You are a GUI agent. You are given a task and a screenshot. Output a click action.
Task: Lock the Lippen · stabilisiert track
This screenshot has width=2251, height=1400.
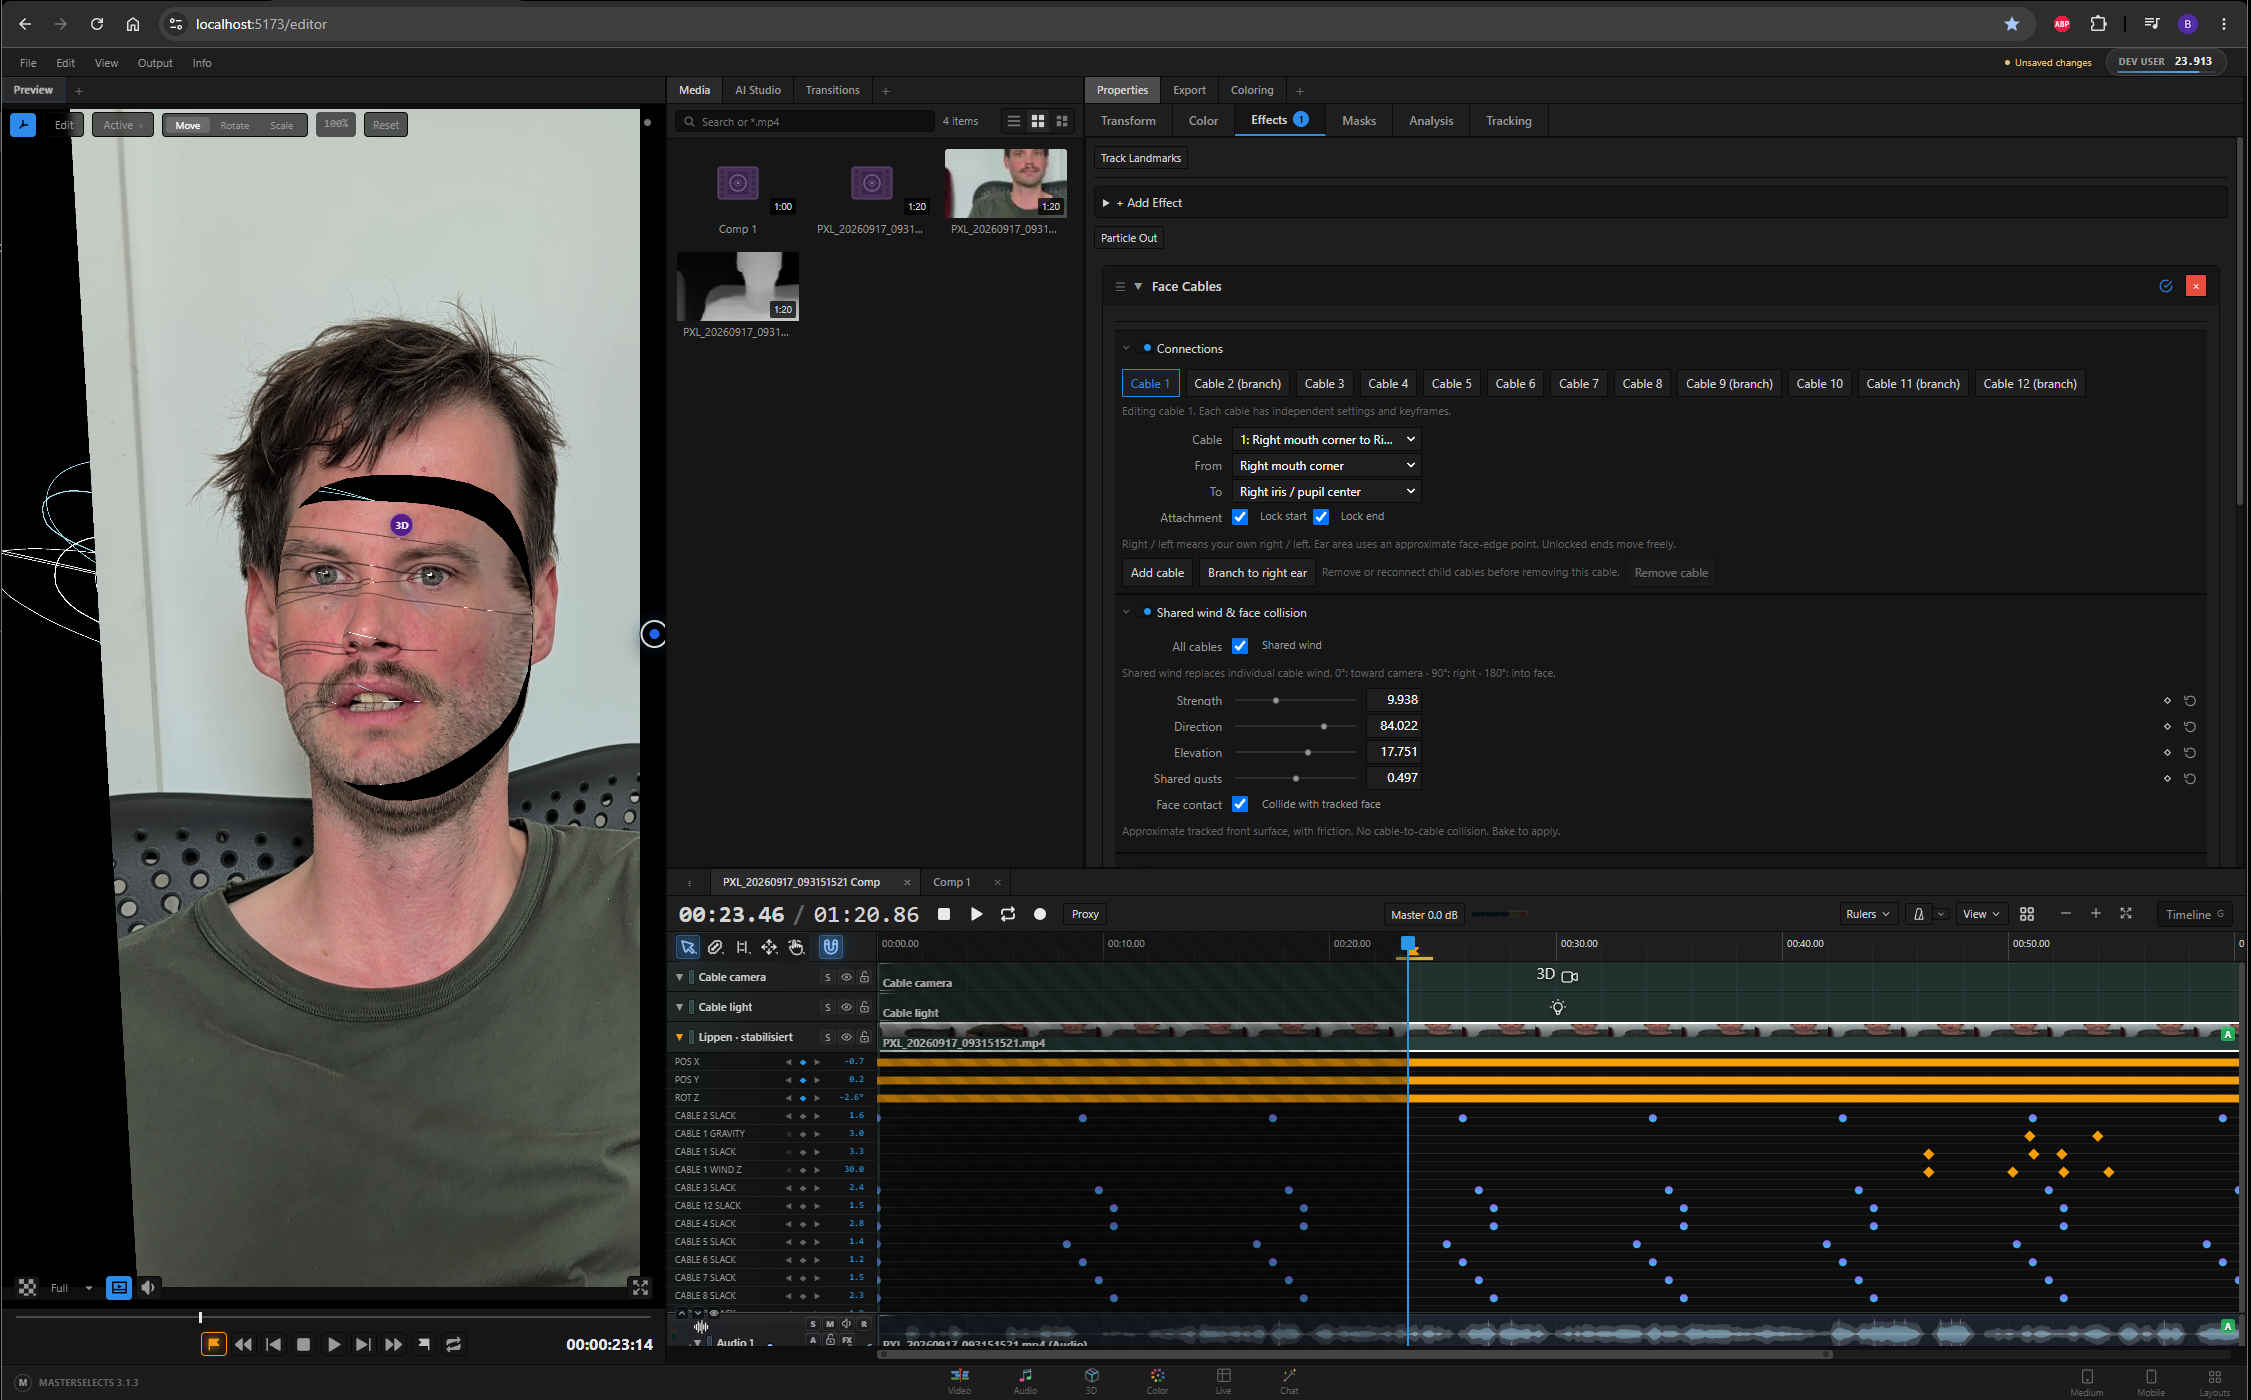click(864, 1037)
